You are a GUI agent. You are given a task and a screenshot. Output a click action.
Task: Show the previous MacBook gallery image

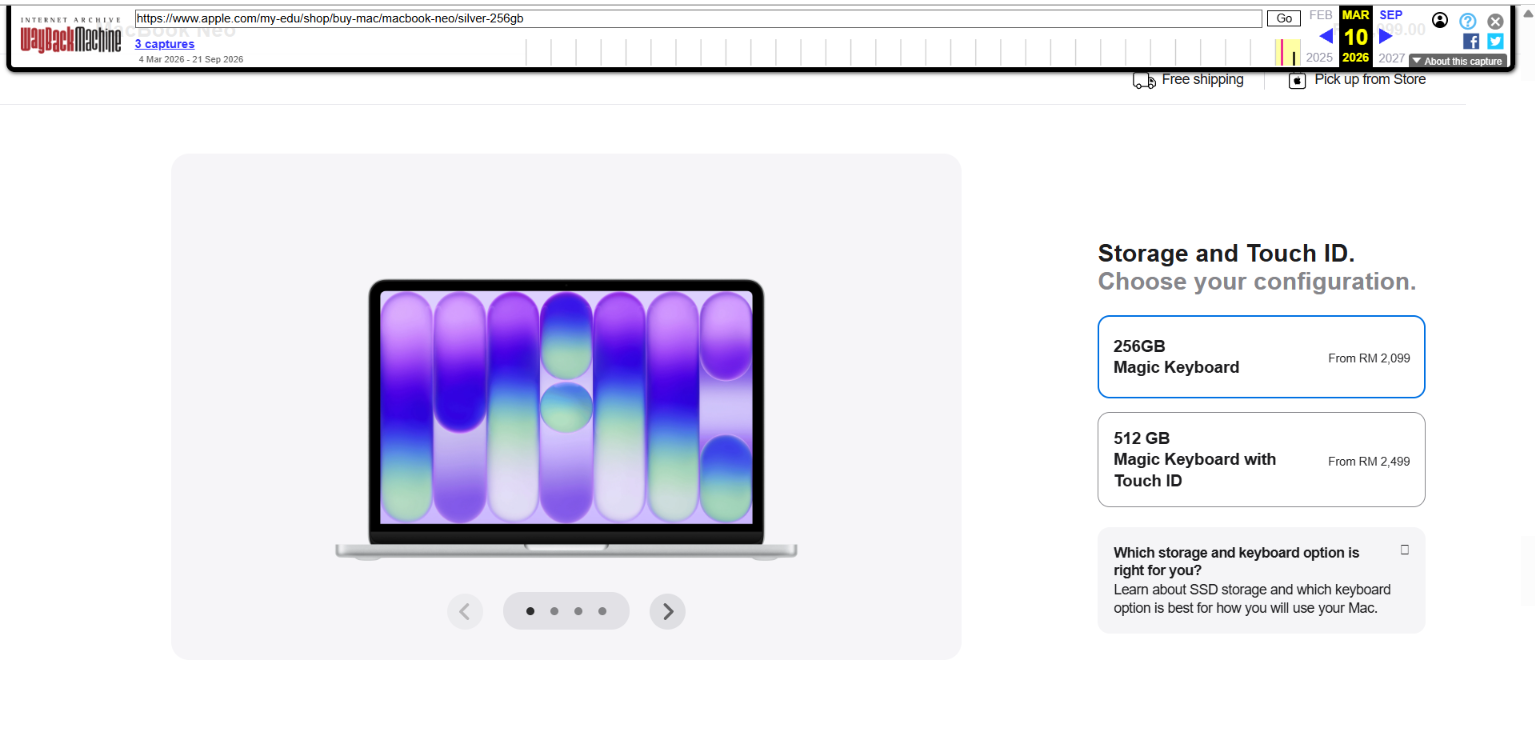[x=465, y=611]
